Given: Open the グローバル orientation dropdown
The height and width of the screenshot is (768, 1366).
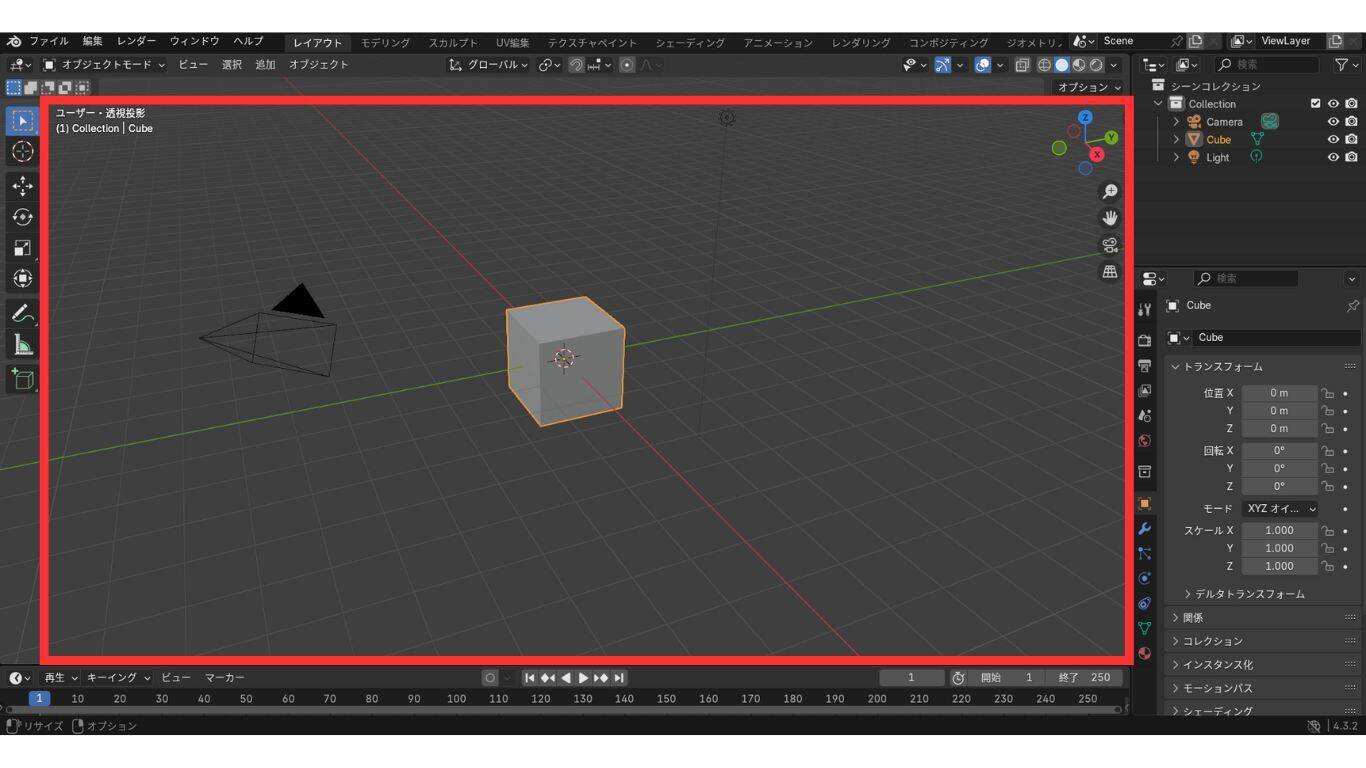Looking at the screenshot, I should 488,65.
